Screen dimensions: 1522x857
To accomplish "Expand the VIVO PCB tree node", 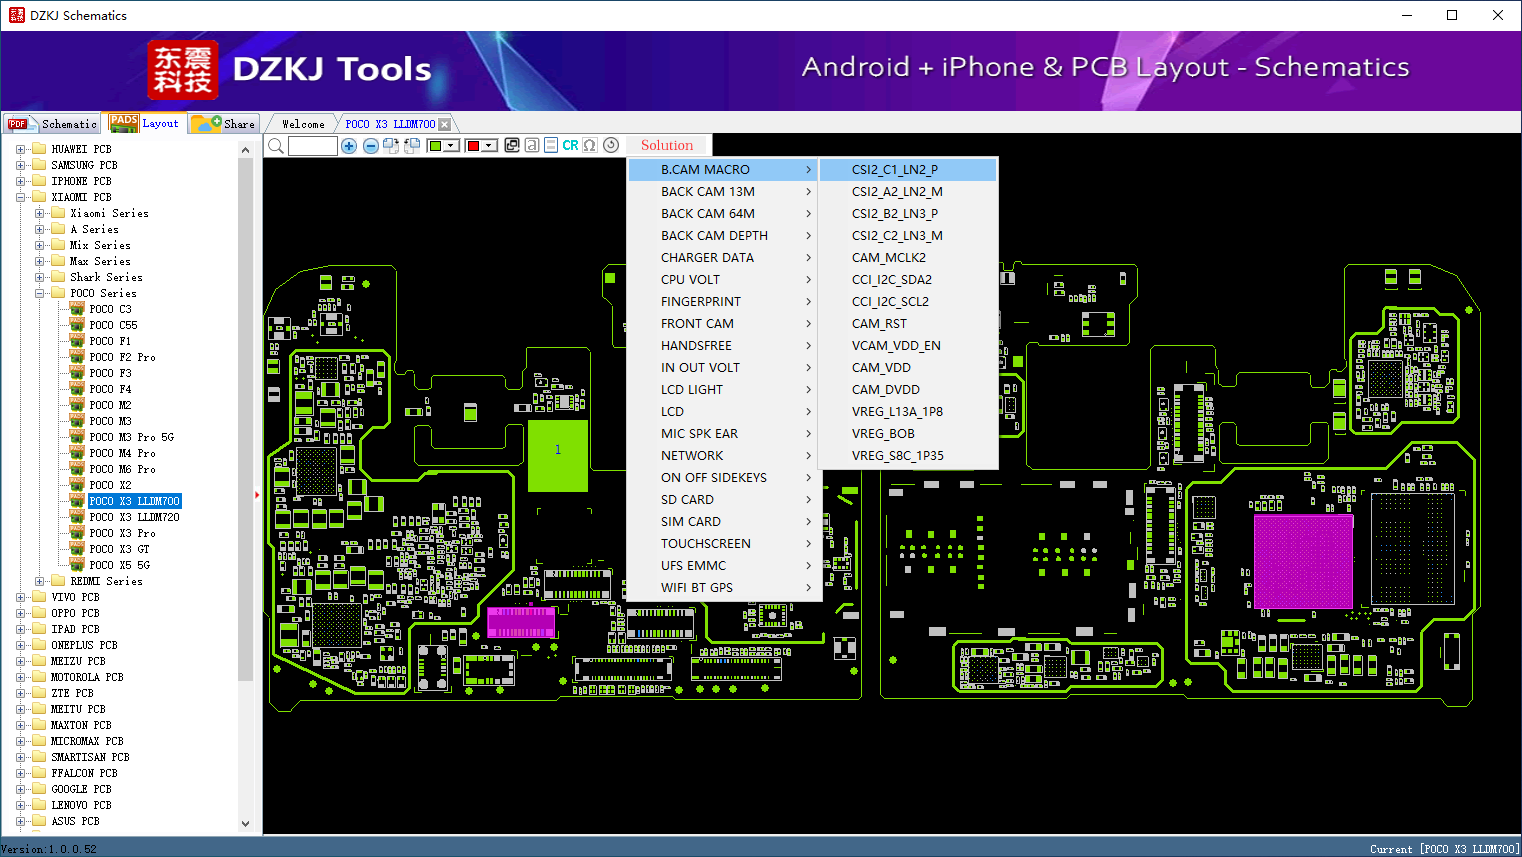I will pyautogui.click(x=20, y=597).
